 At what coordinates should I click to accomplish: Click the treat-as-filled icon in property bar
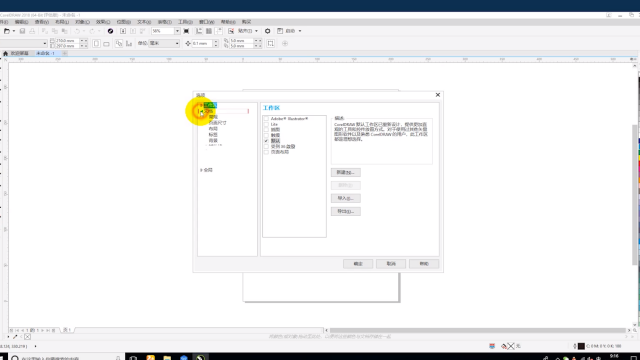(x=271, y=43)
